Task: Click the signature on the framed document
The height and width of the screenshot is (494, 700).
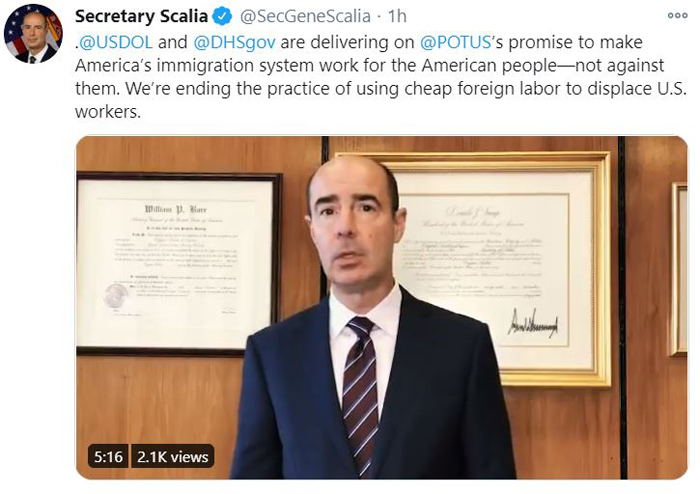Action: pyautogui.click(x=533, y=324)
